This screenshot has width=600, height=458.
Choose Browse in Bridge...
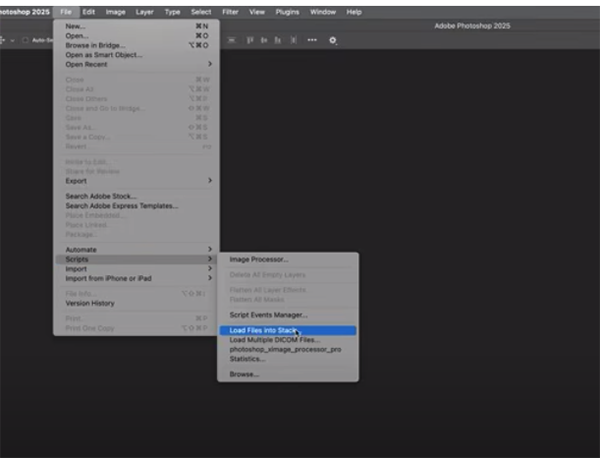[x=136, y=45]
